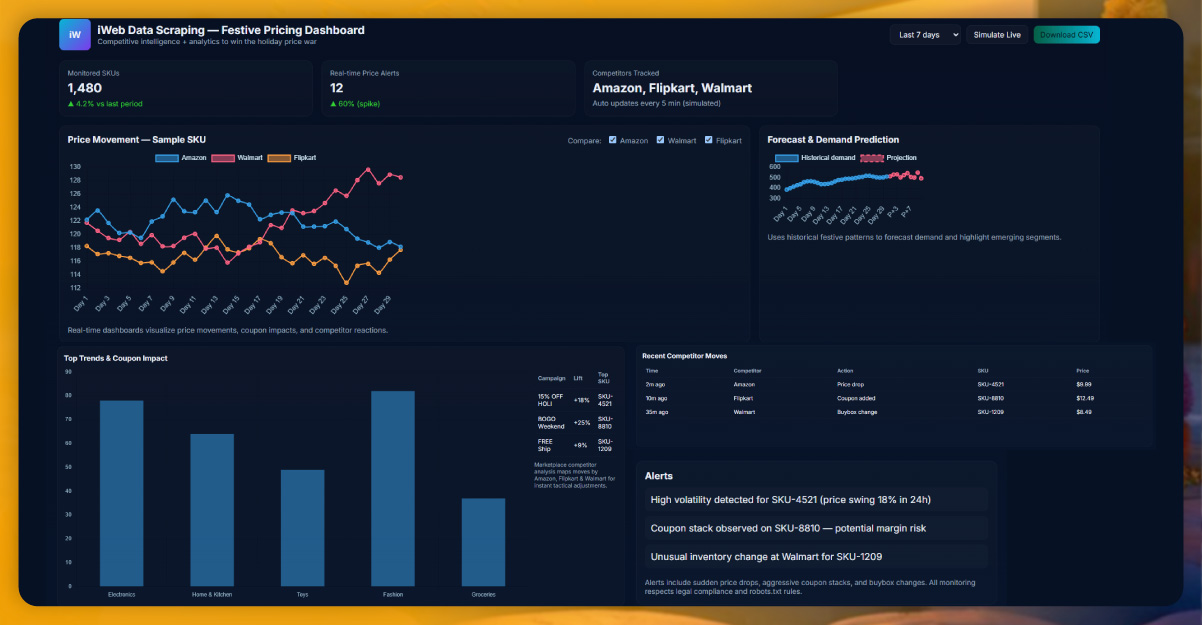
Task: Select the BOGO Weekend campaign row
Action: point(575,423)
